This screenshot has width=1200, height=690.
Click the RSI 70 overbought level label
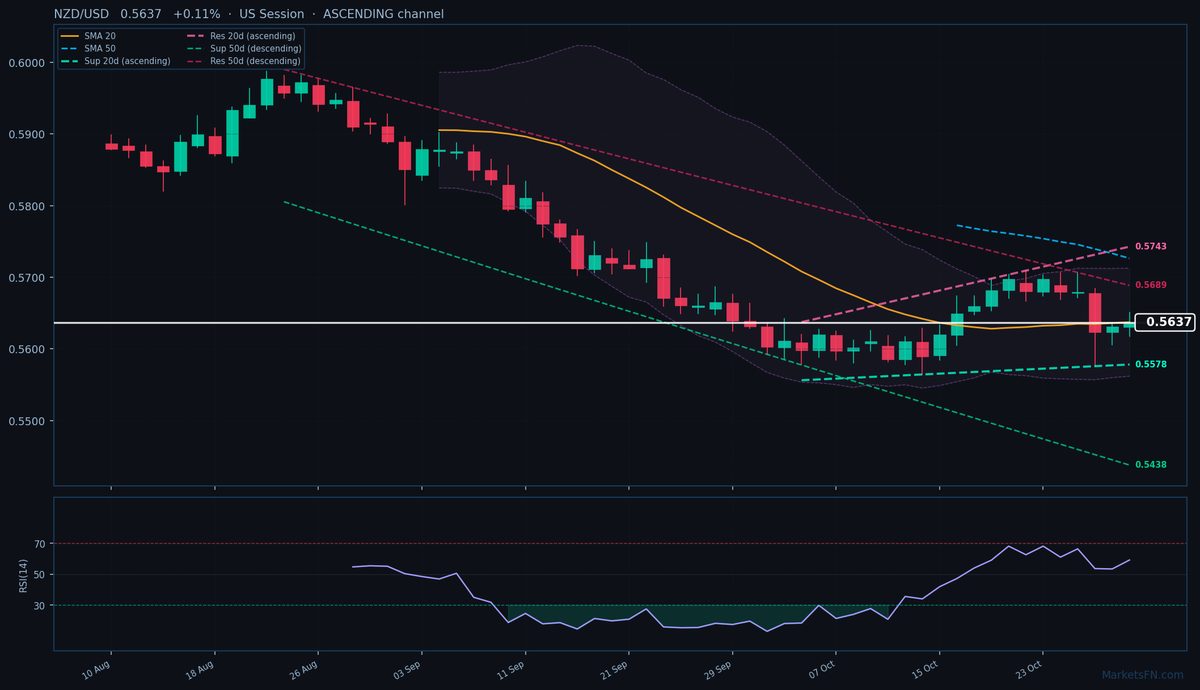point(41,544)
